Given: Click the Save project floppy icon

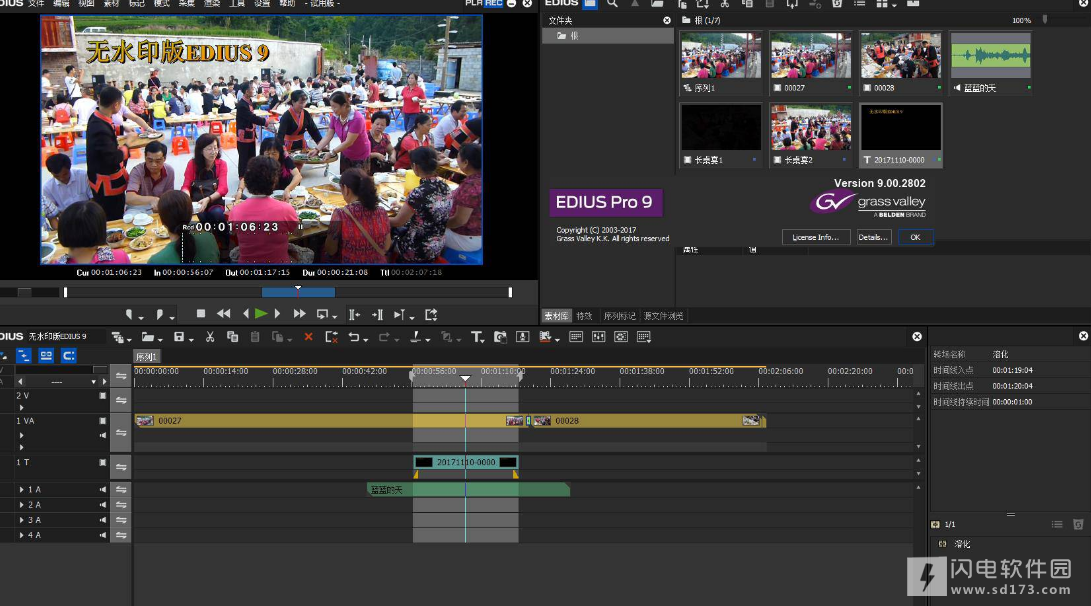Looking at the screenshot, I should click(x=179, y=337).
